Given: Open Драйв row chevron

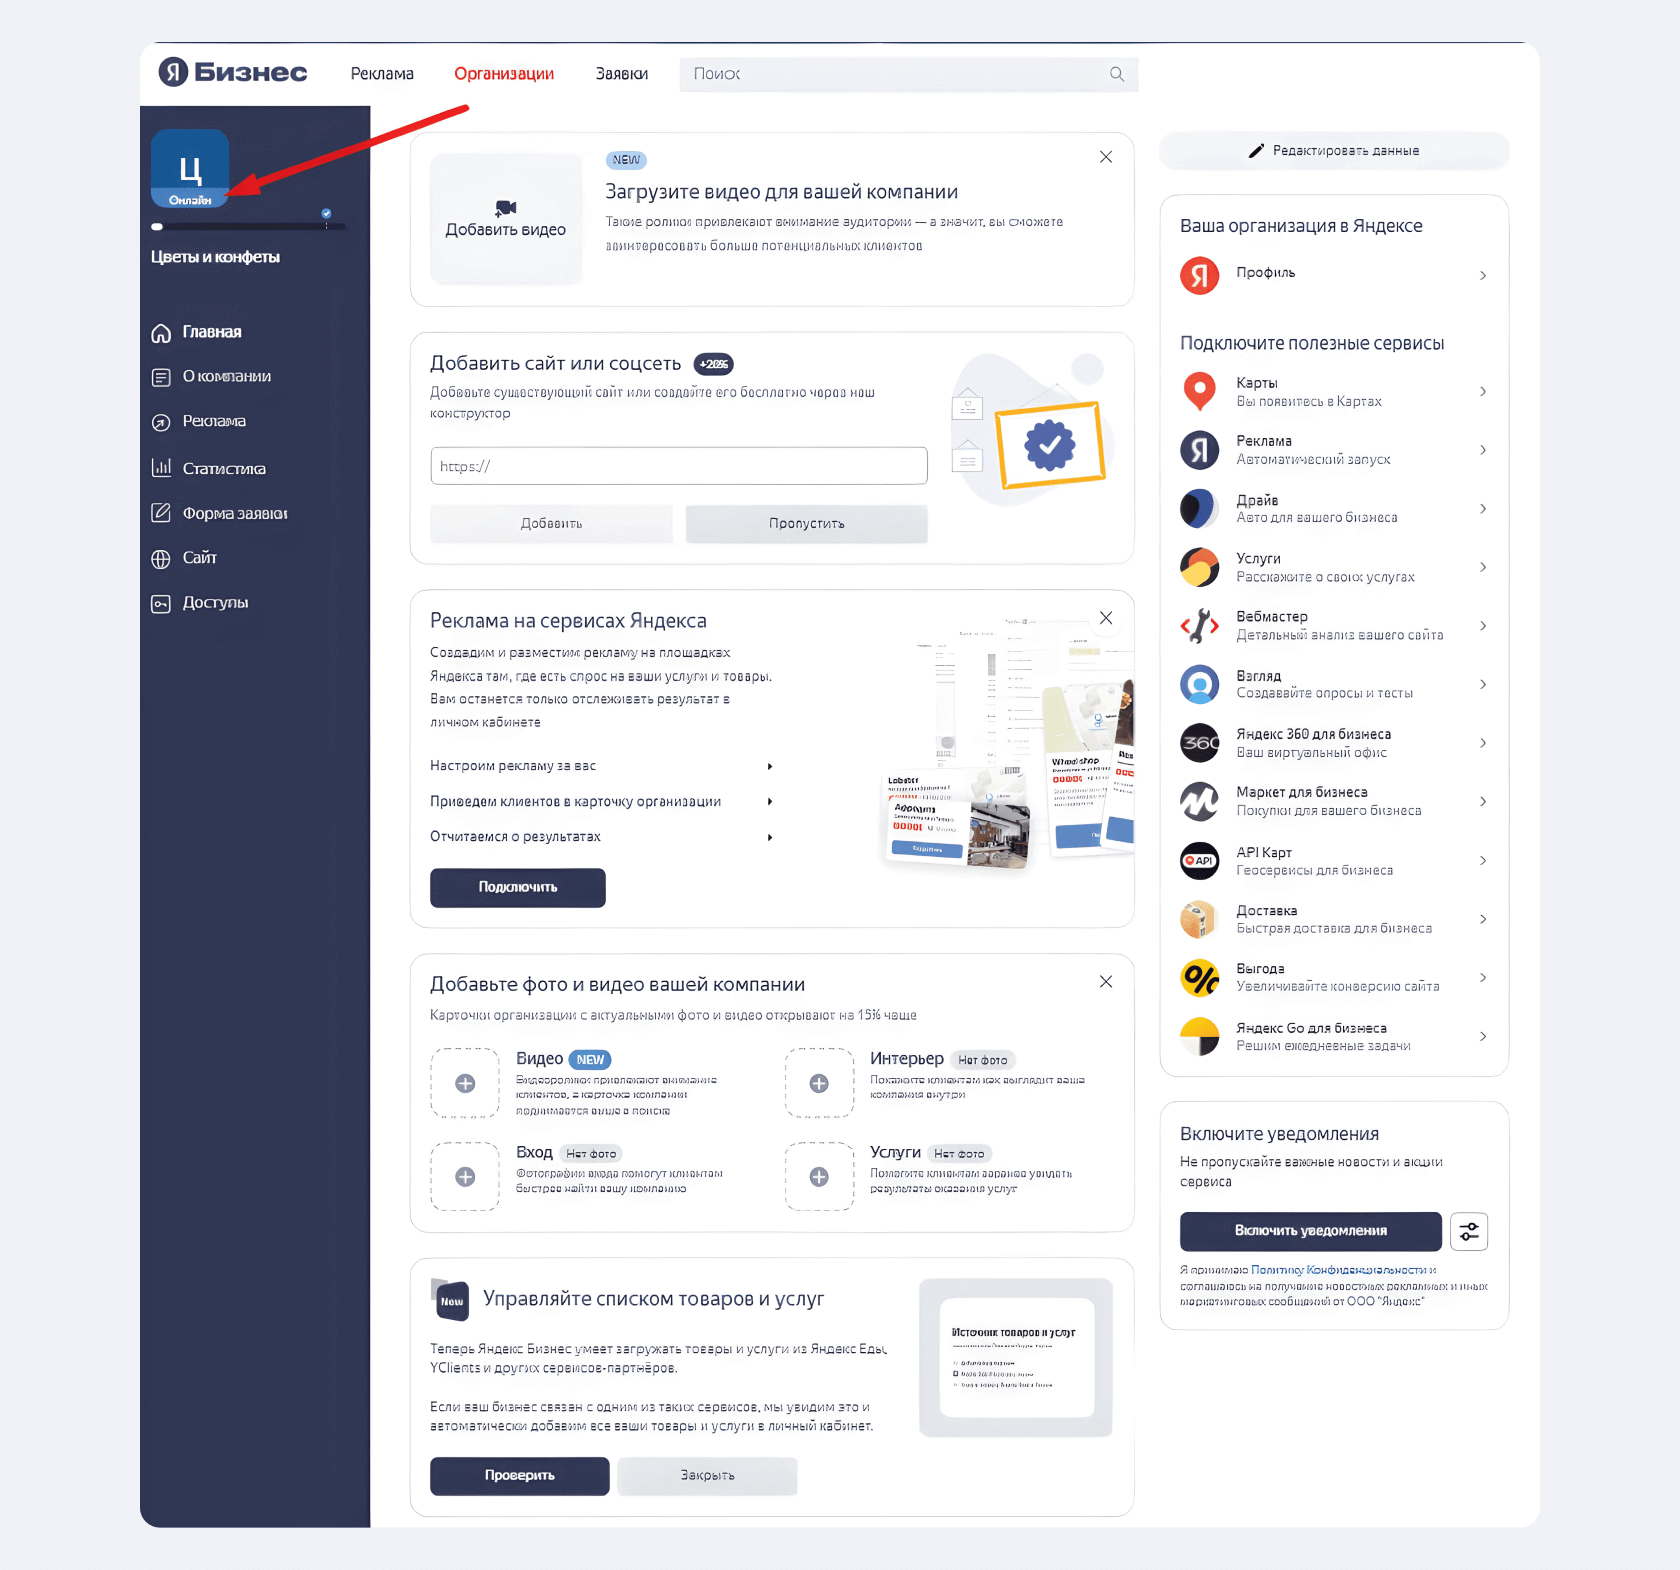Looking at the screenshot, I should (1483, 508).
